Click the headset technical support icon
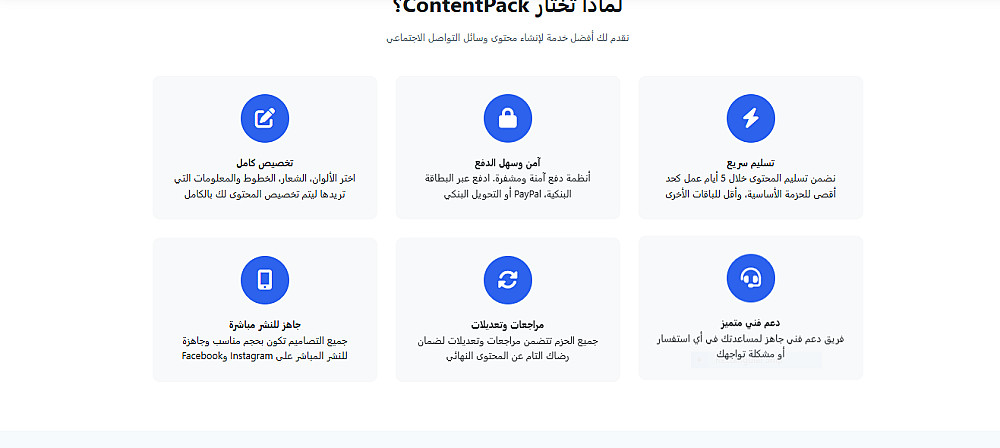 tap(751, 278)
